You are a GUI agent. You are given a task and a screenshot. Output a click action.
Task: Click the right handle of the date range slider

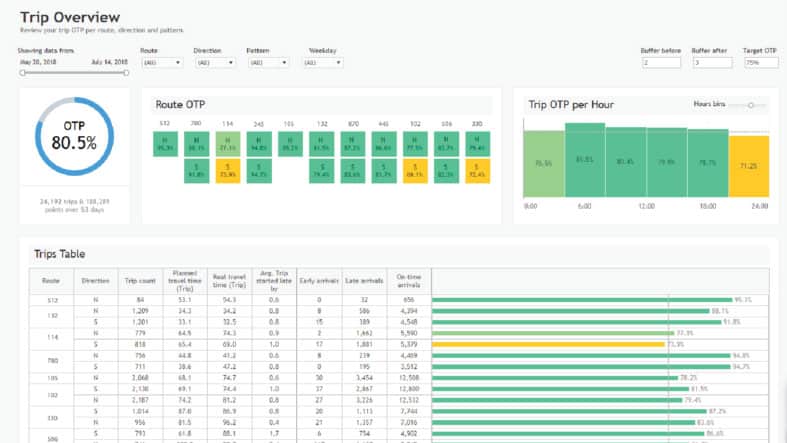[126, 73]
